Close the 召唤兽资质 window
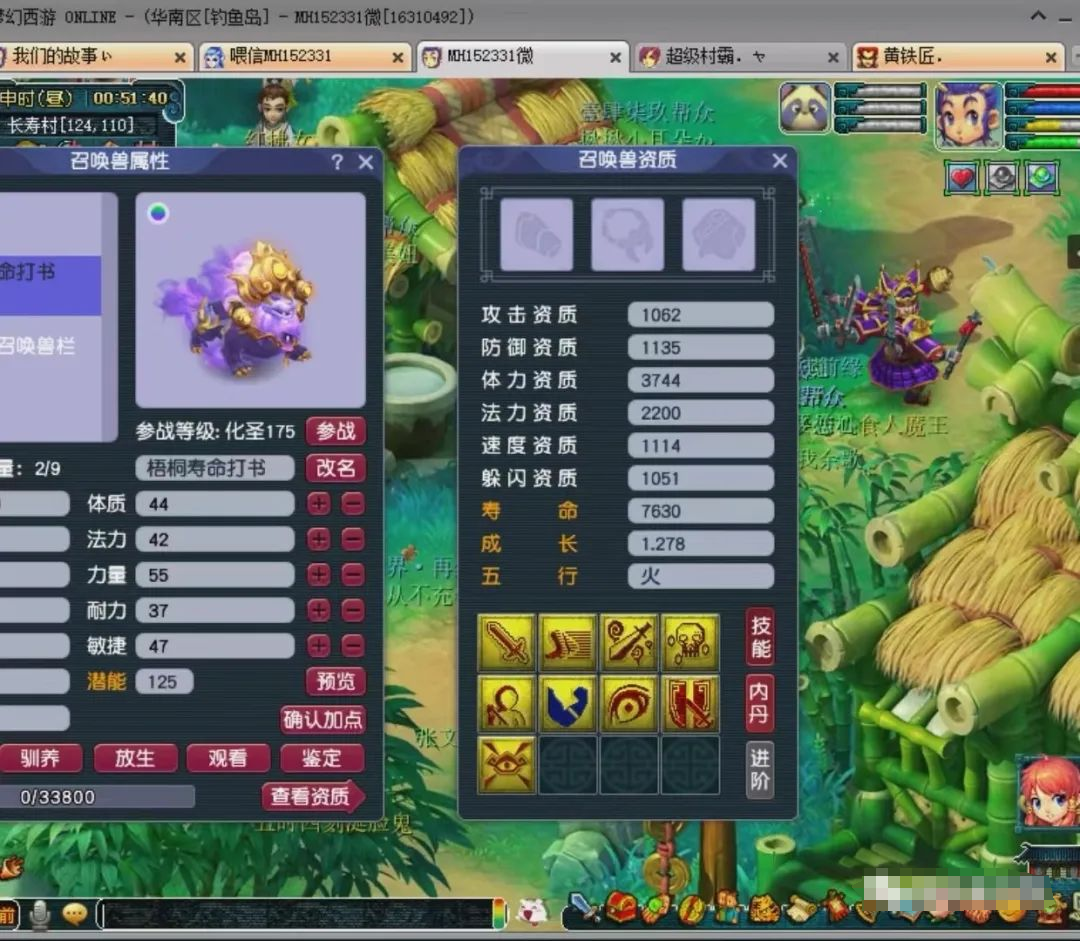The height and width of the screenshot is (941, 1080). pos(780,161)
